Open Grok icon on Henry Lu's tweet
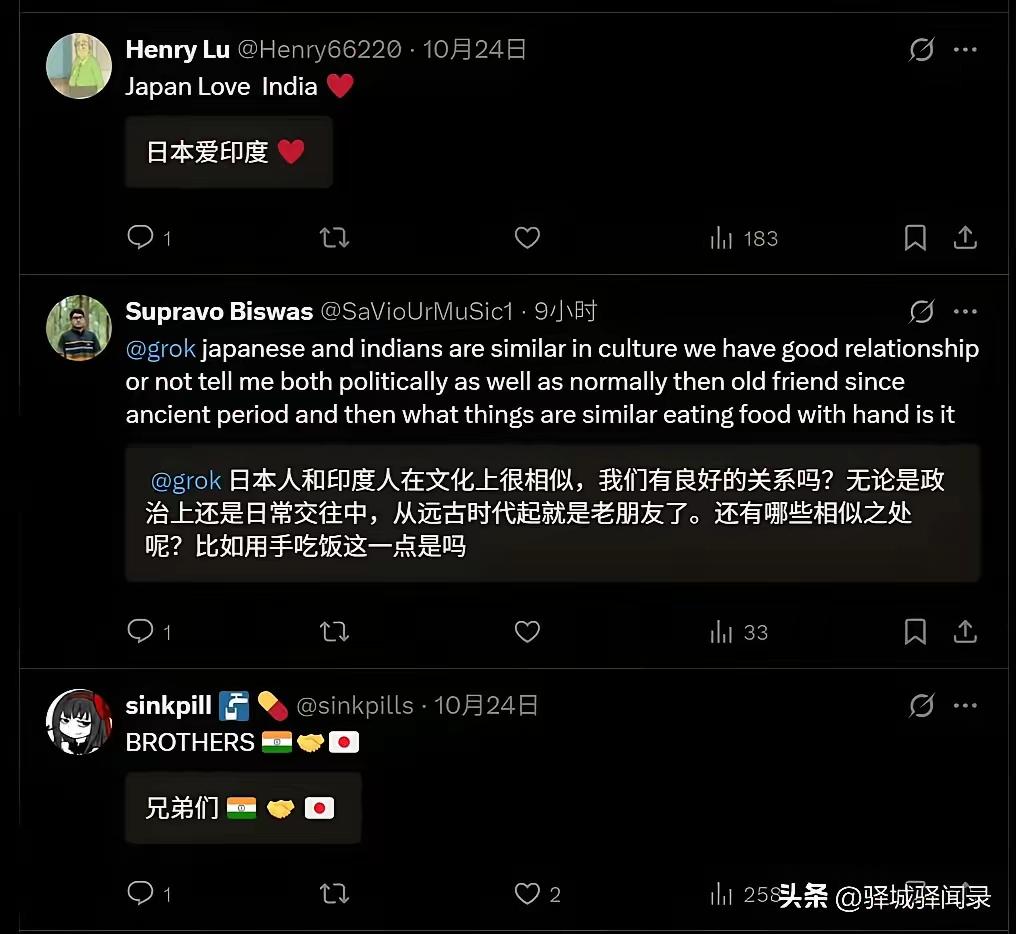The width and height of the screenshot is (1016, 934). [x=921, y=49]
